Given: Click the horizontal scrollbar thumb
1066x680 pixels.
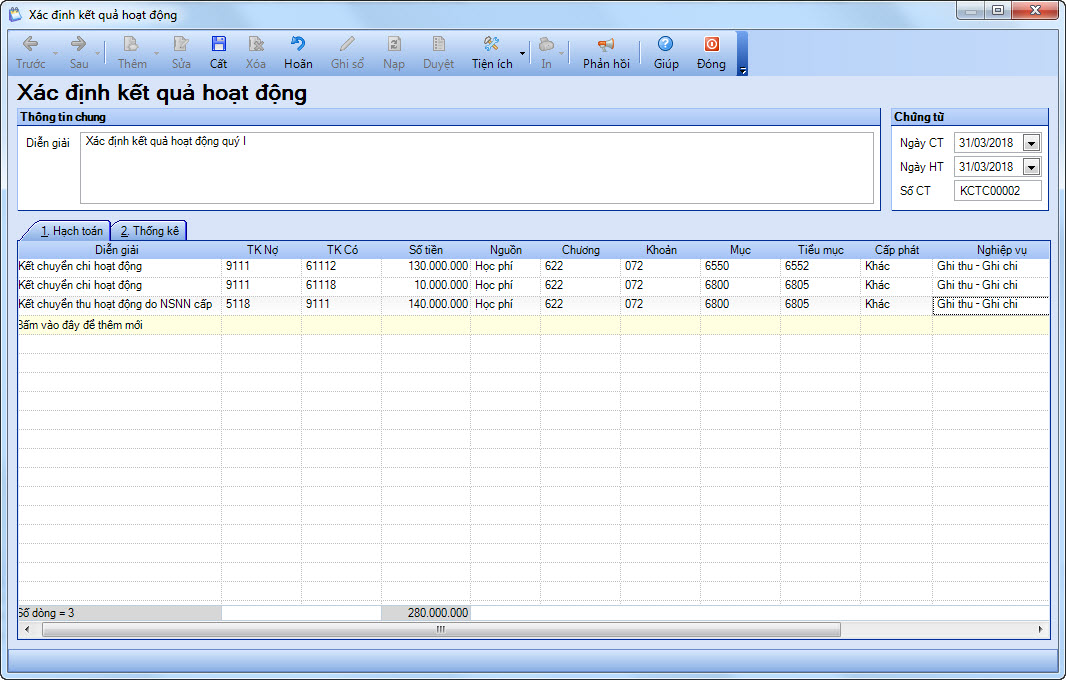Looking at the screenshot, I should (441, 630).
